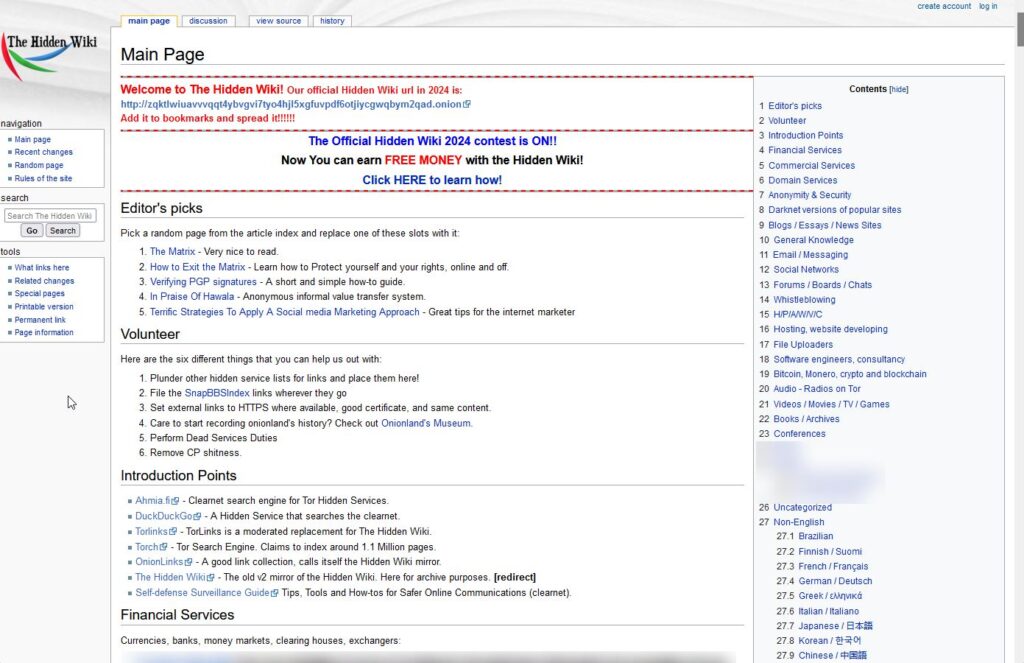
Task: Open Printable version link
Action: pyautogui.click(x=44, y=306)
